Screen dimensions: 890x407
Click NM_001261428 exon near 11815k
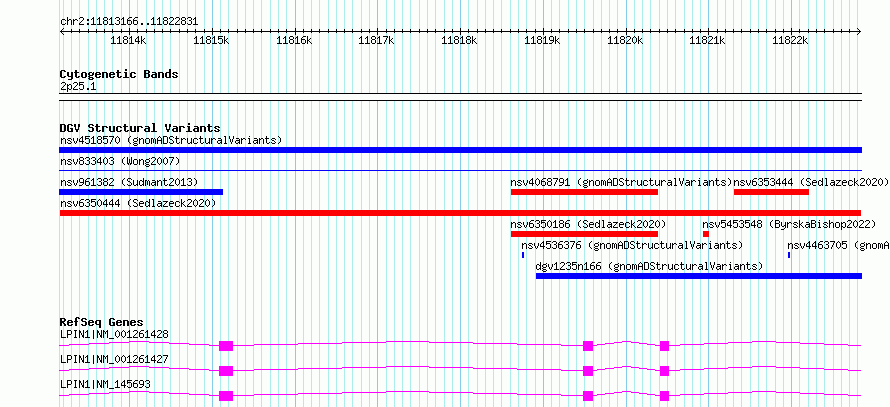226,346
